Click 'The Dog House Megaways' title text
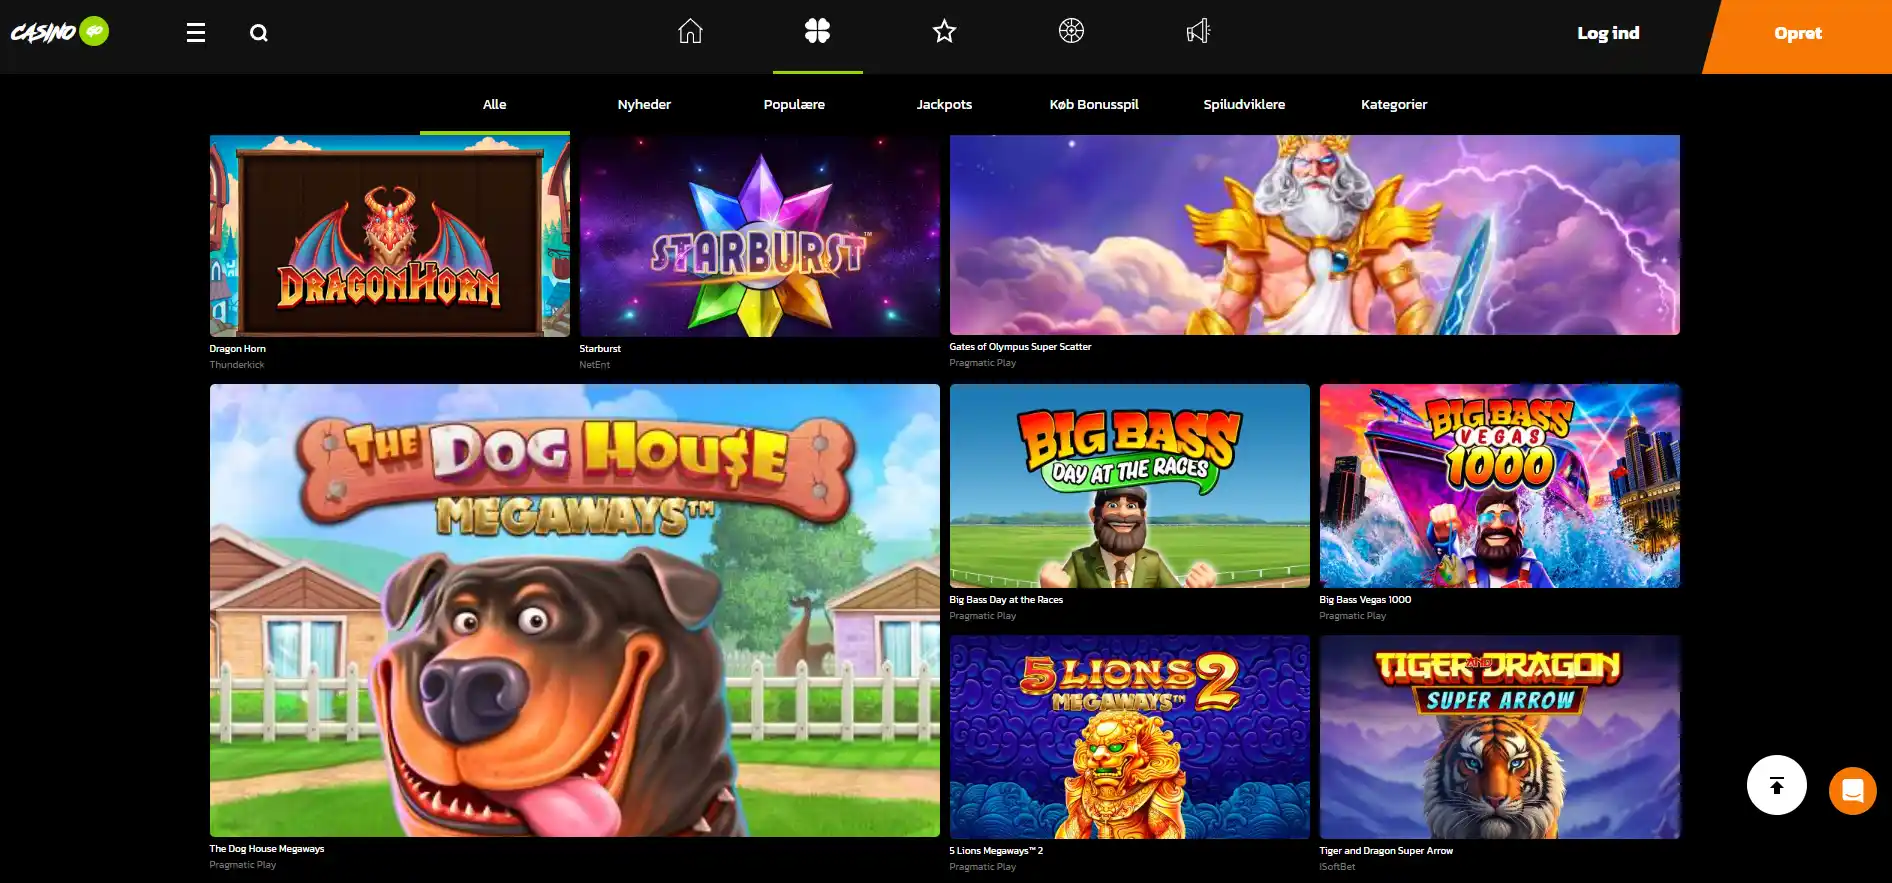The width and height of the screenshot is (1892, 883). (x=267, y=849)
